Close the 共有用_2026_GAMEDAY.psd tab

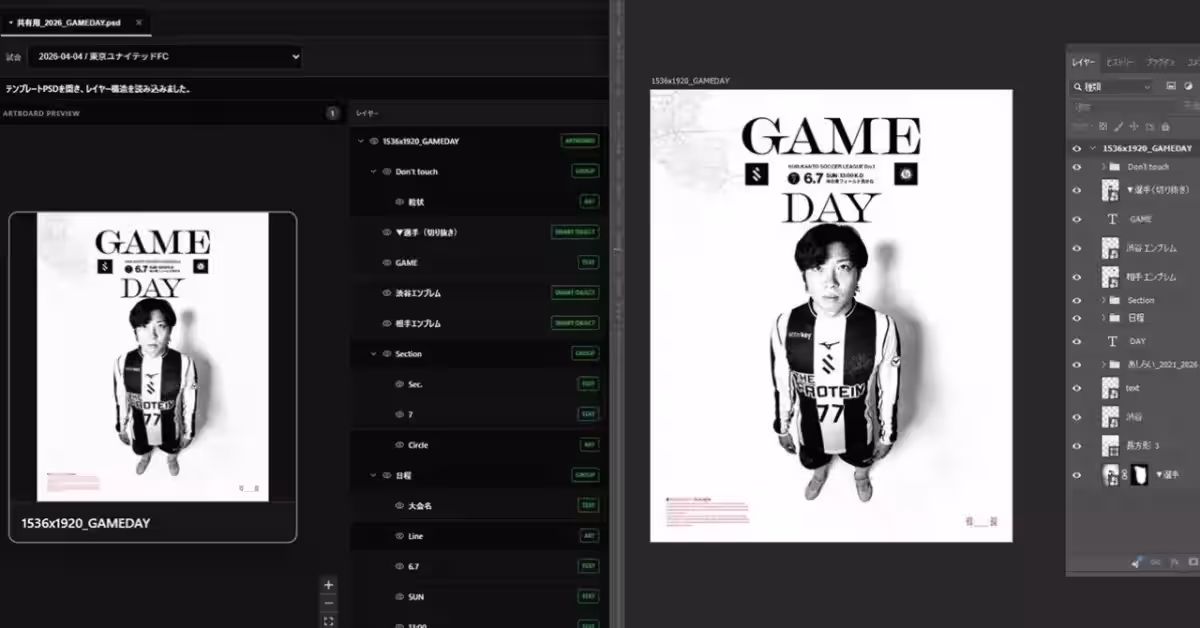138,22
